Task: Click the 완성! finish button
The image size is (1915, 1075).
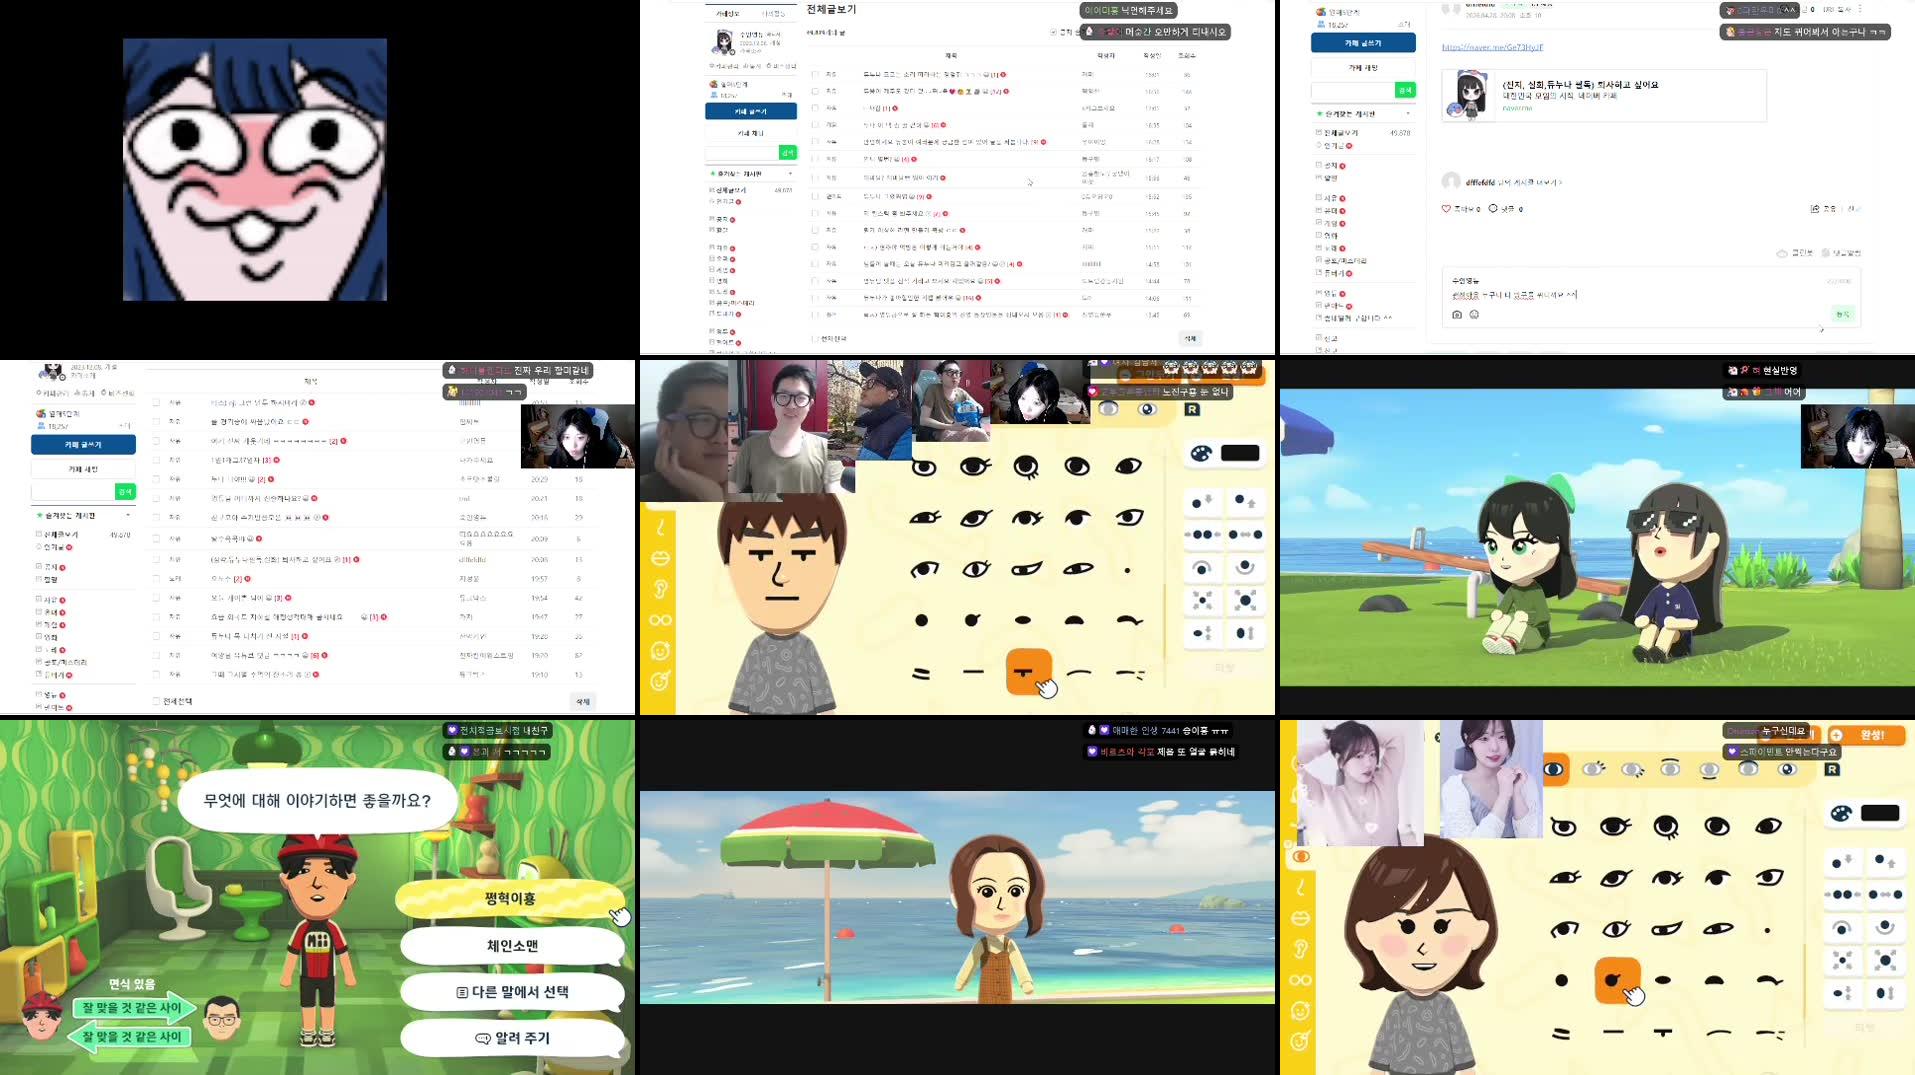Action: click(1866, 735)
